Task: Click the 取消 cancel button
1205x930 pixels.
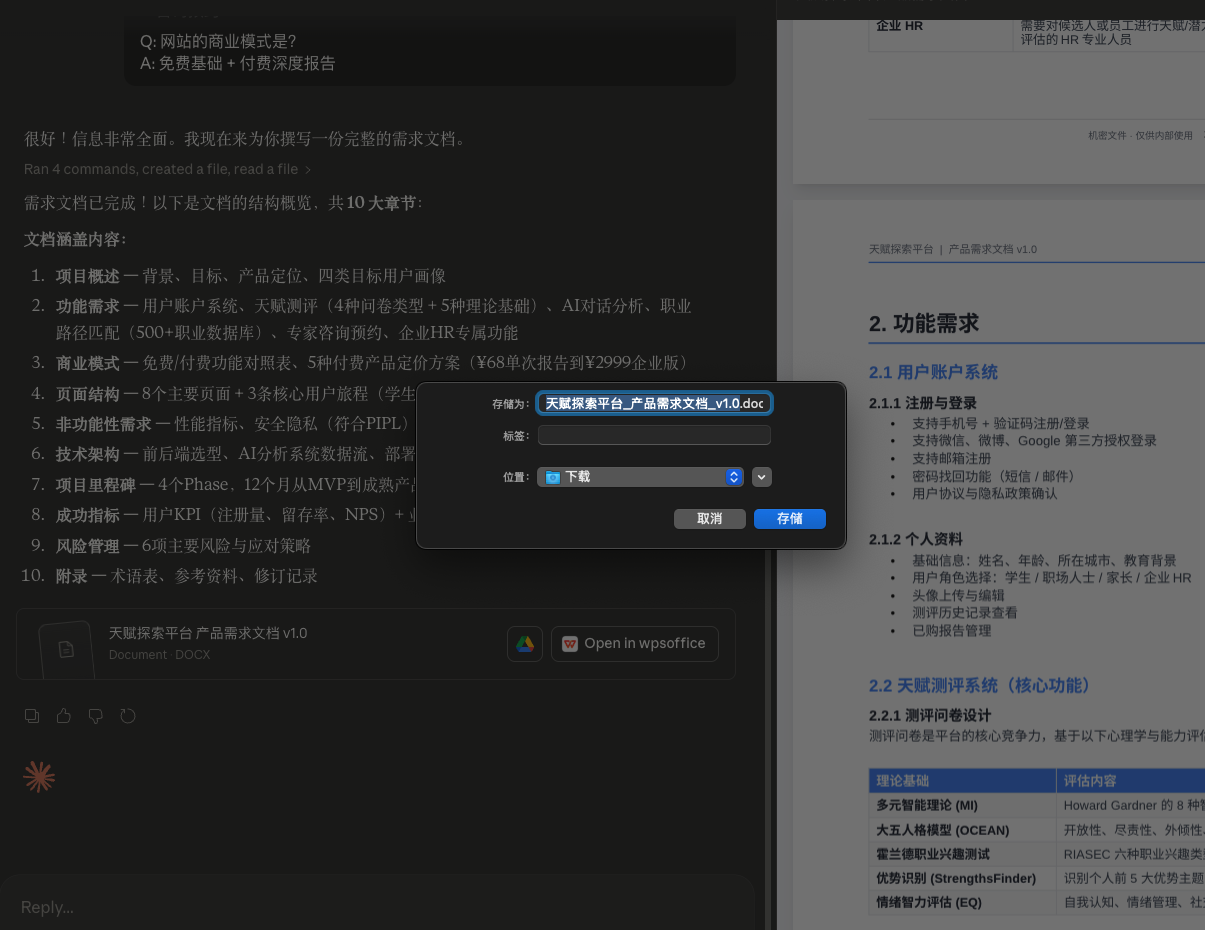Action: (710, 519)
